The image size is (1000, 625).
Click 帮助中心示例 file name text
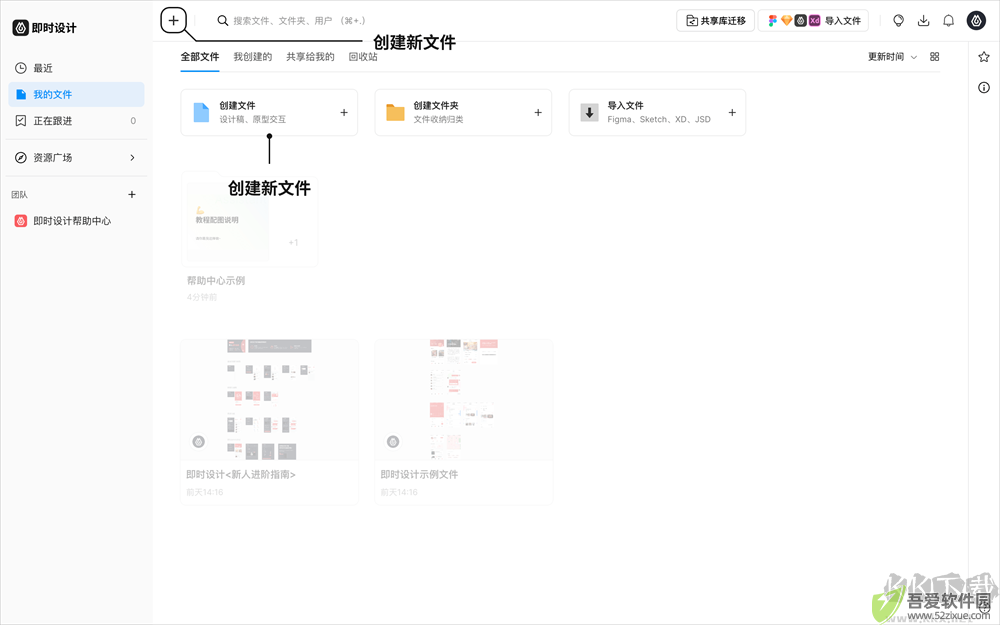coord(216,280)
